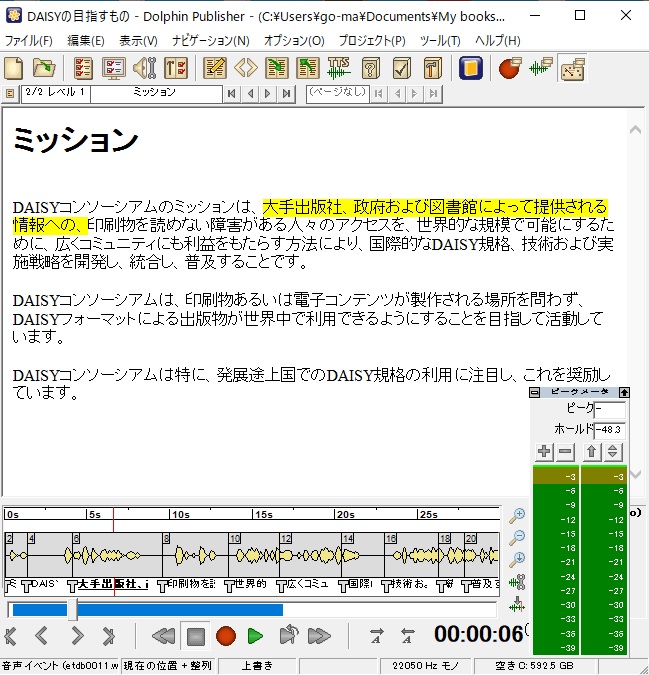Click the right-arrow over A text sync icon
649x675 pixels.
tap(377, 636)
